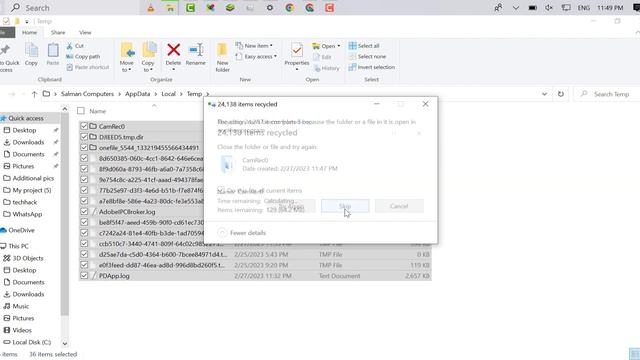This screenshot has height=360, width=640.
Task: Click Copy path in Clipboard group
Action: [x=83, y=56]
